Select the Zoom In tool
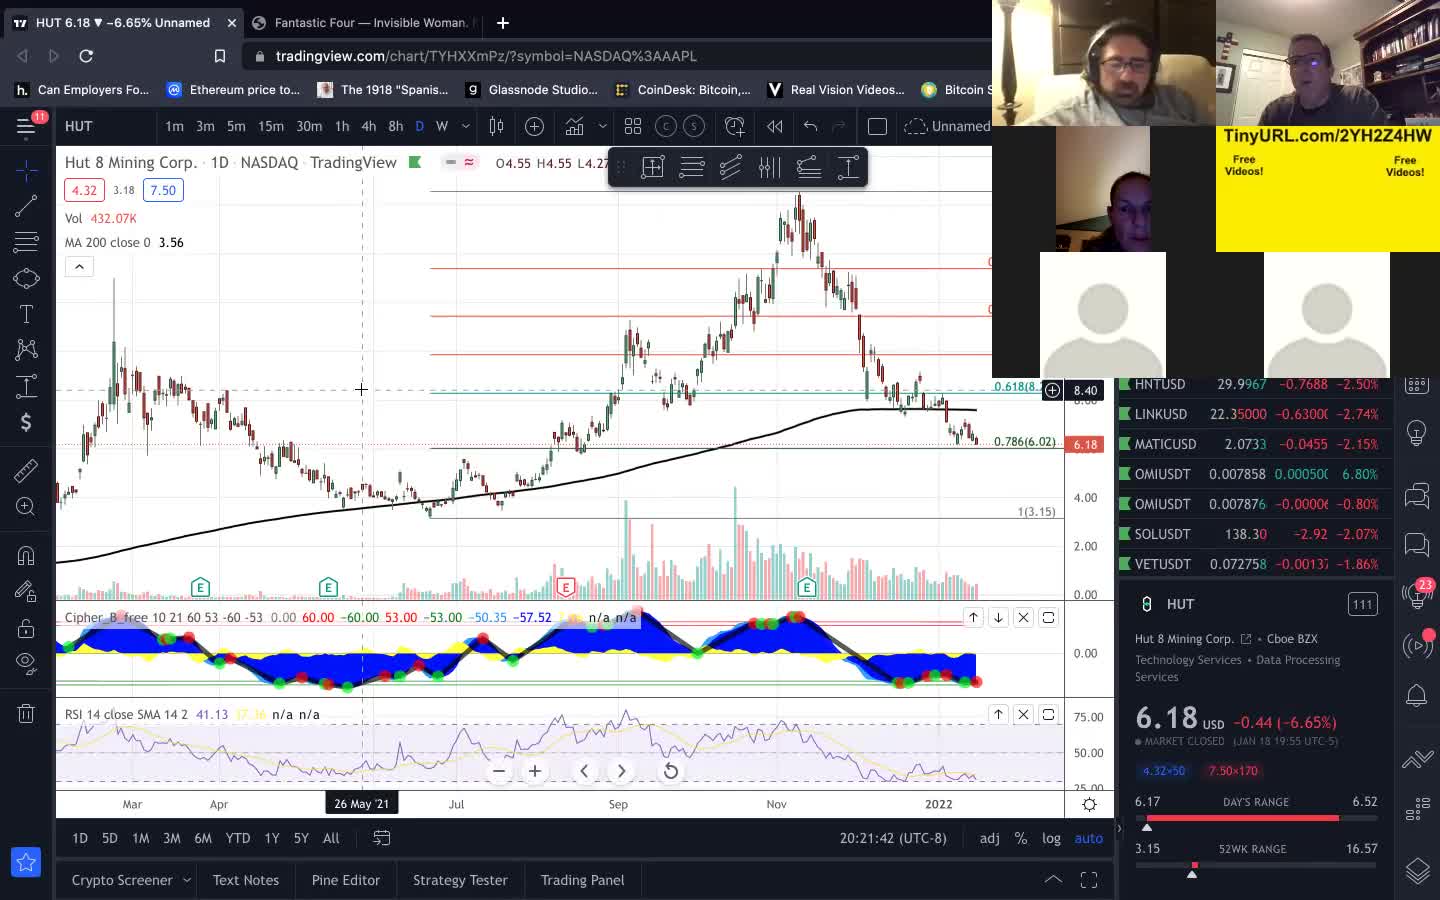This screenshot has width=1440, height=900. pos(26,506)
